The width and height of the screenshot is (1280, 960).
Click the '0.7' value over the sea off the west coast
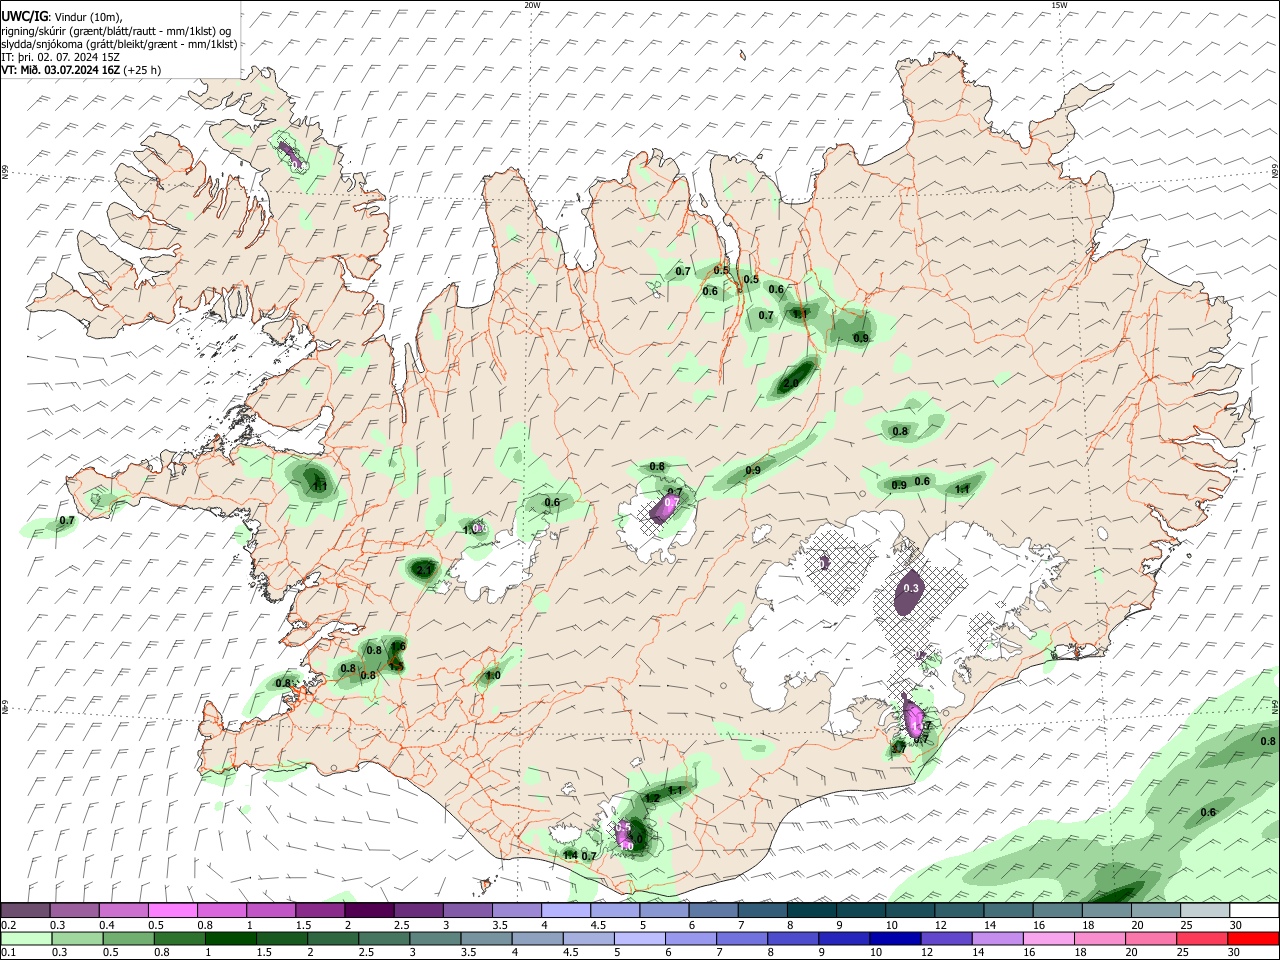(67, 521)
